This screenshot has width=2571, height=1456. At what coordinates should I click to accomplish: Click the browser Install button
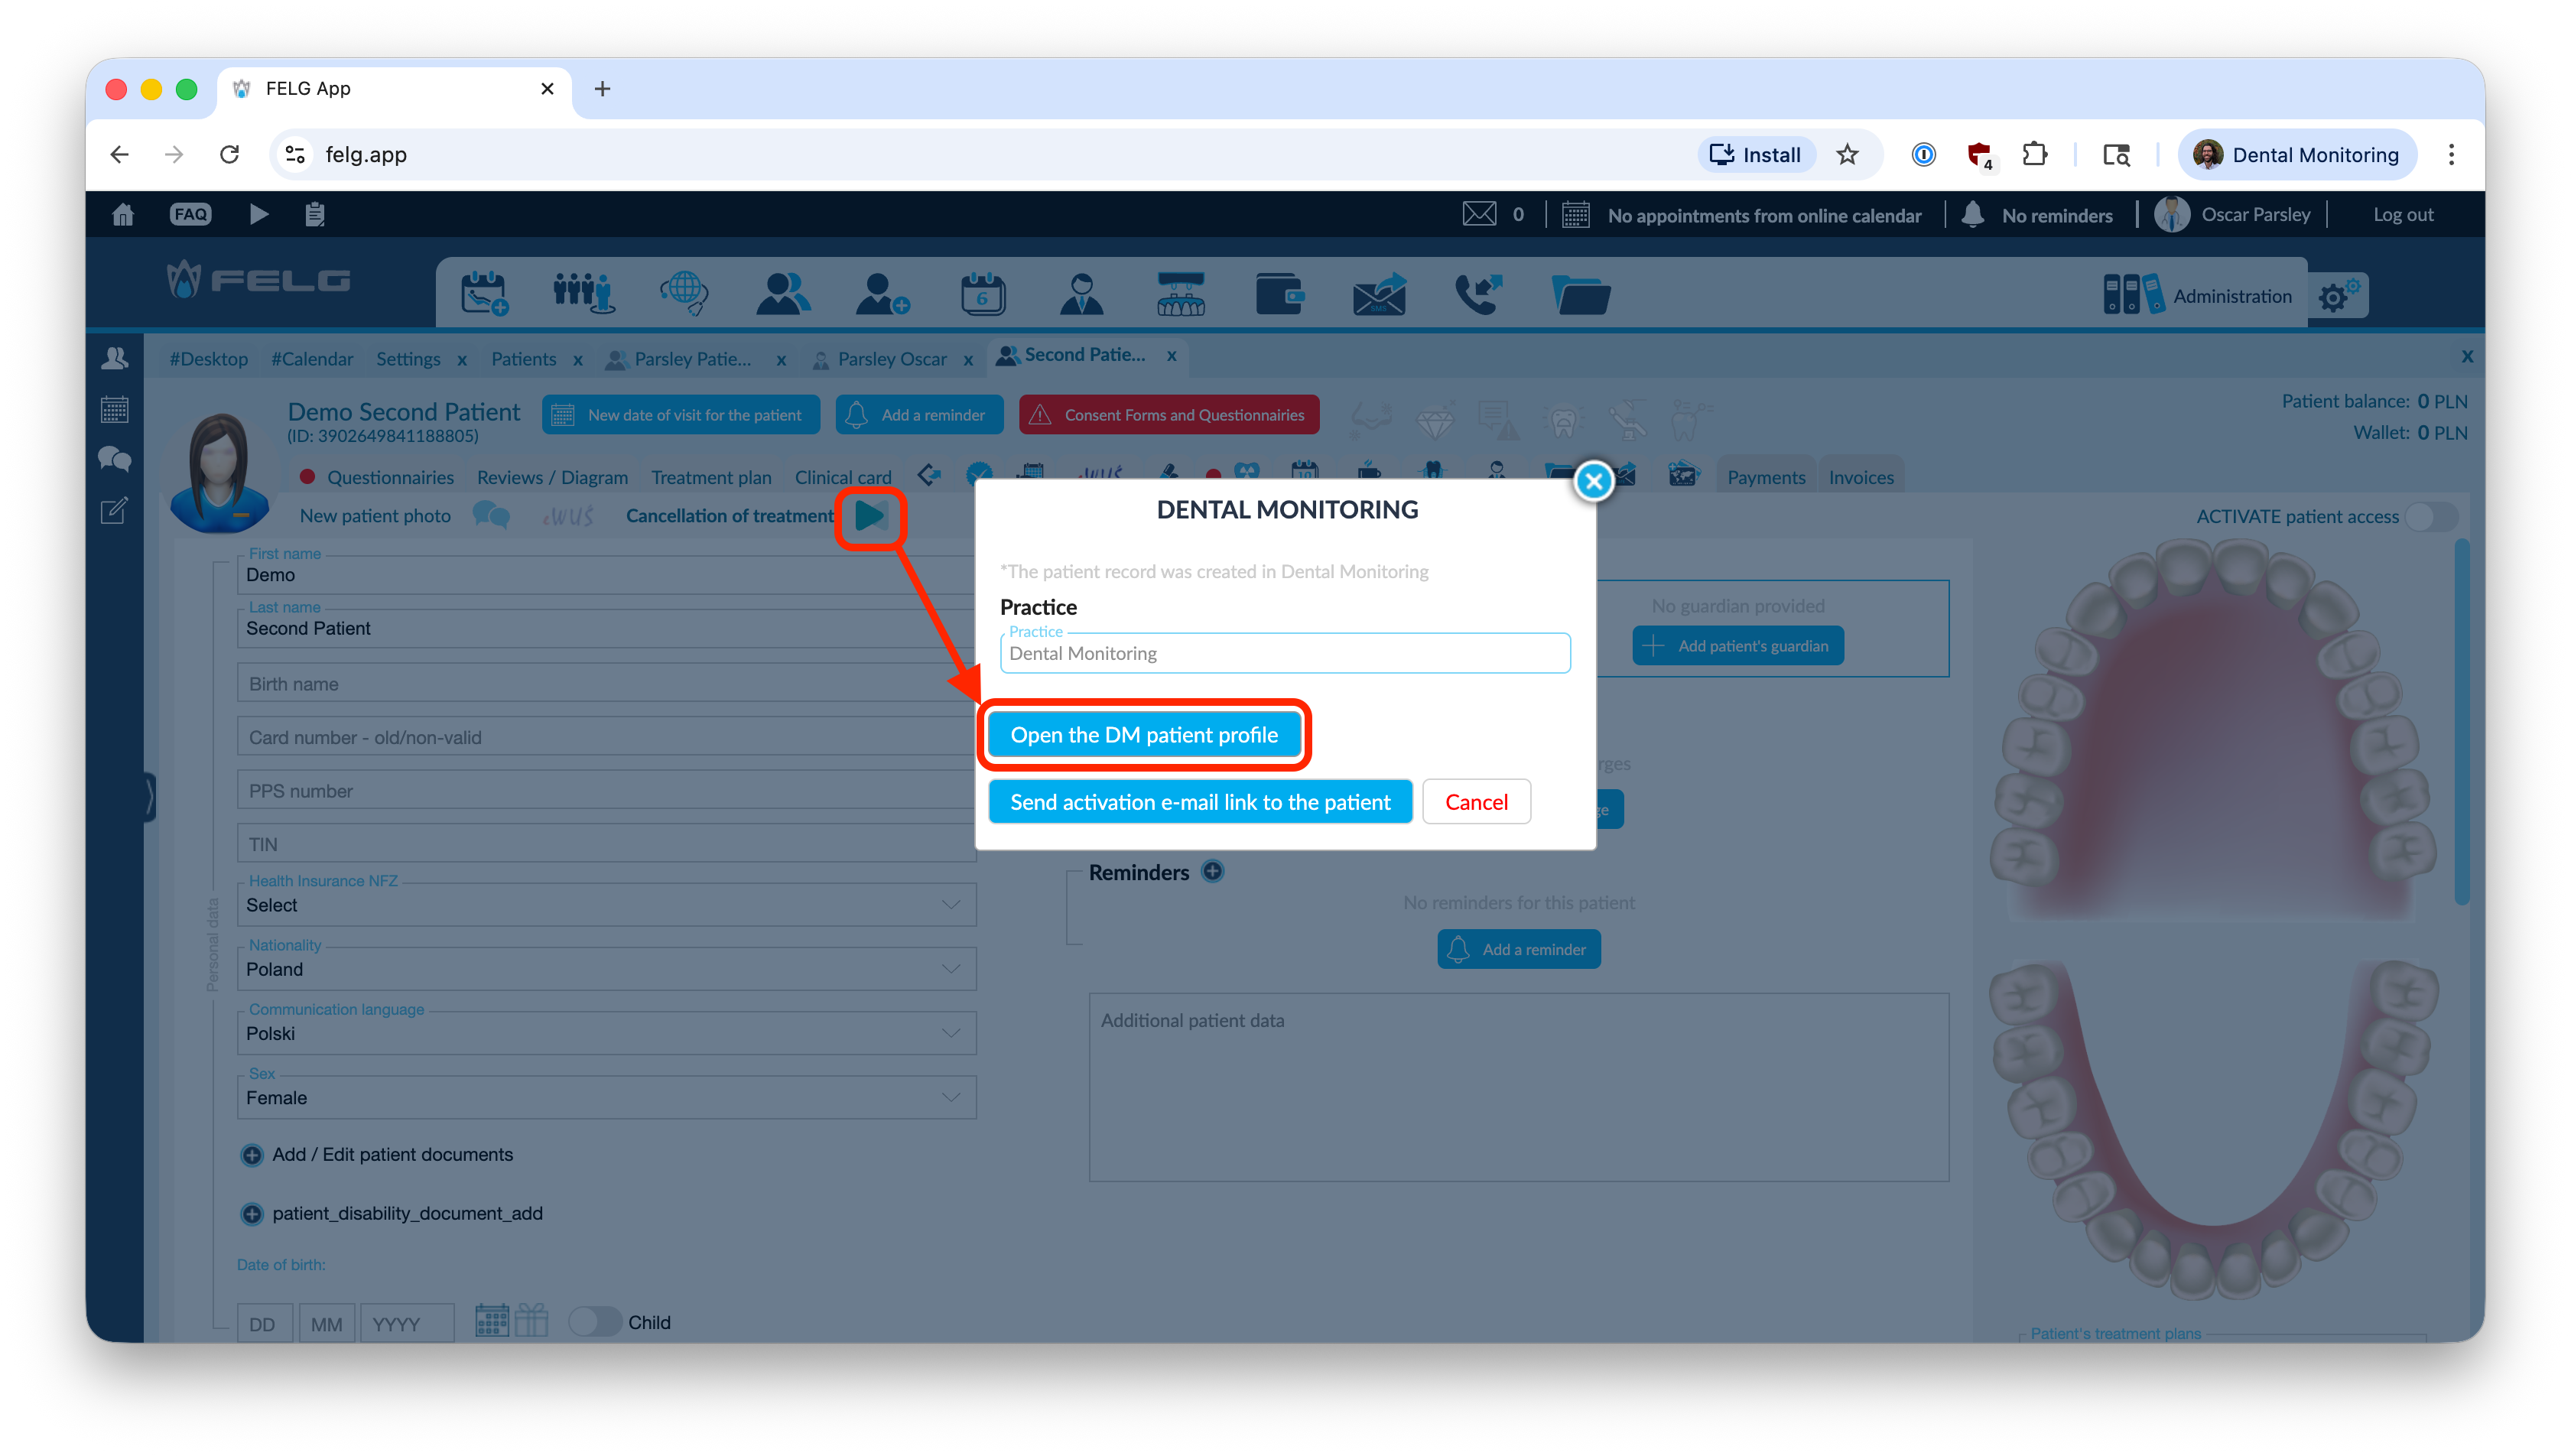click(x=1756, y=154)
